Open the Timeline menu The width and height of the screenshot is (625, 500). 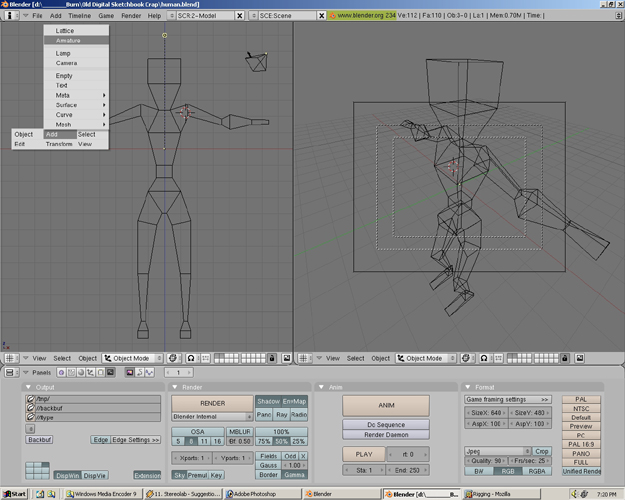point(79,16)
